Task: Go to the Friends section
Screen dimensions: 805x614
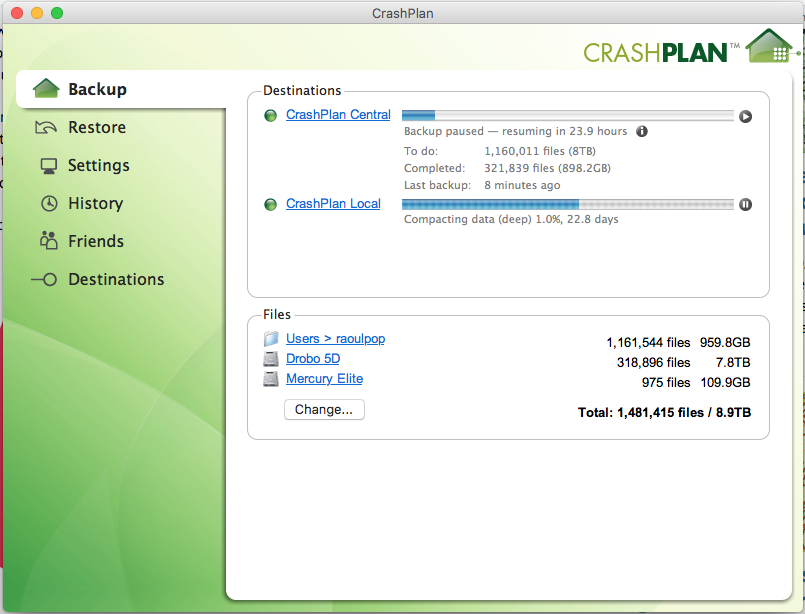Action: (96, 241)
